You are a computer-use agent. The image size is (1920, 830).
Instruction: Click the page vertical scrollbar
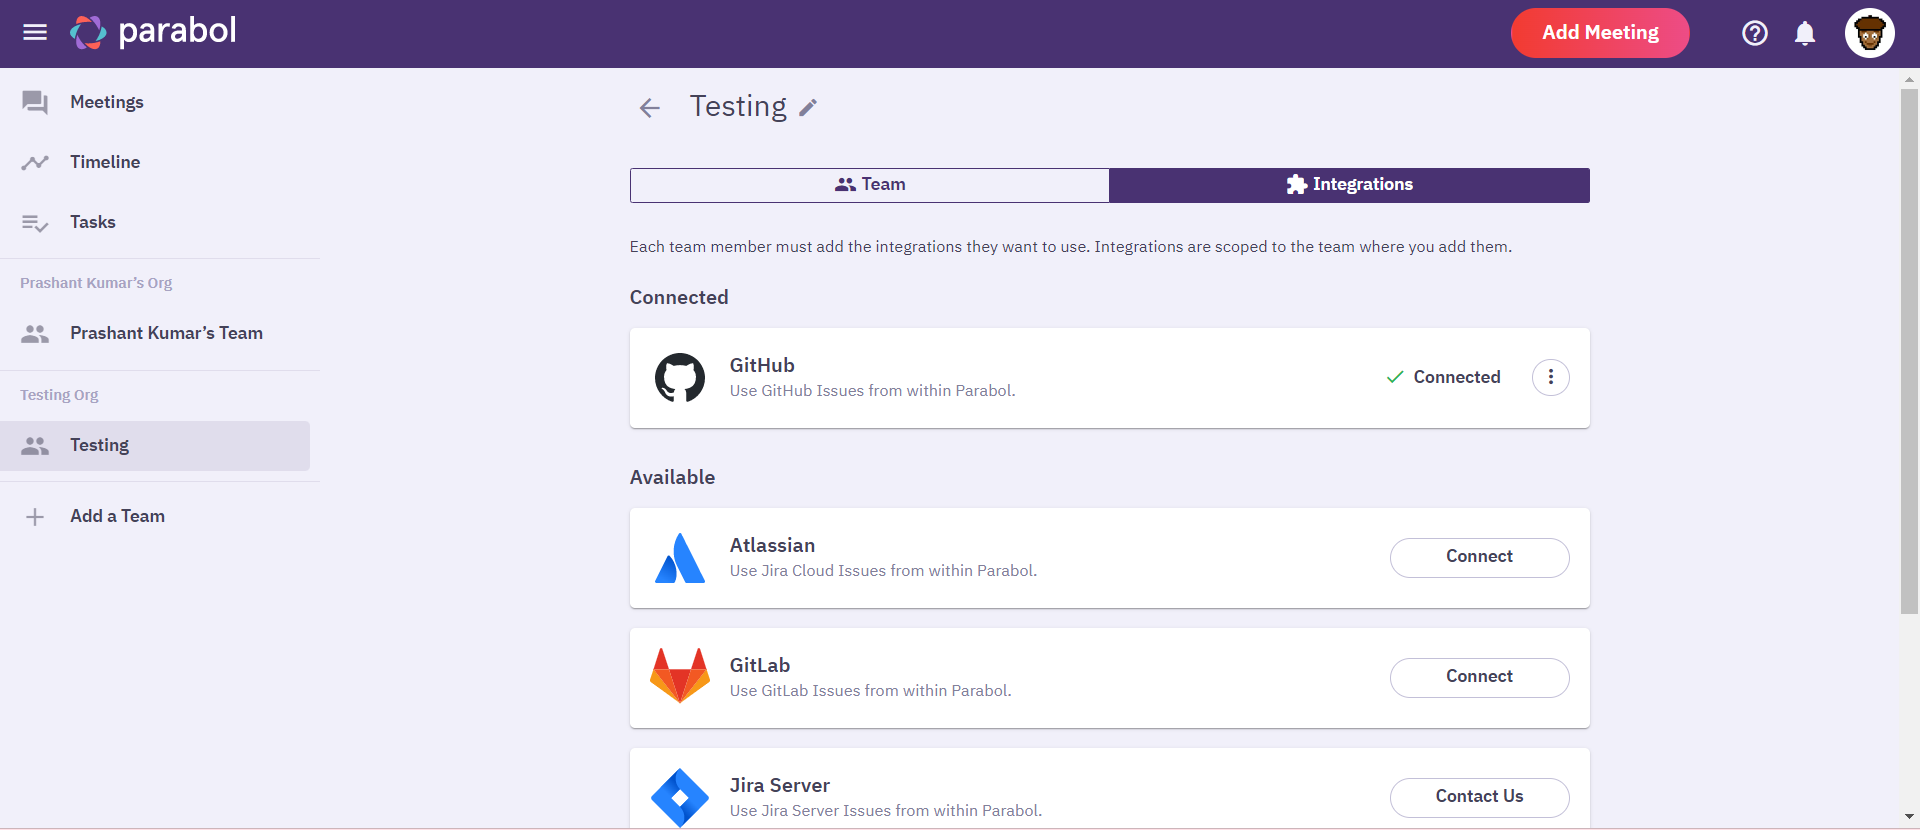1909,350
